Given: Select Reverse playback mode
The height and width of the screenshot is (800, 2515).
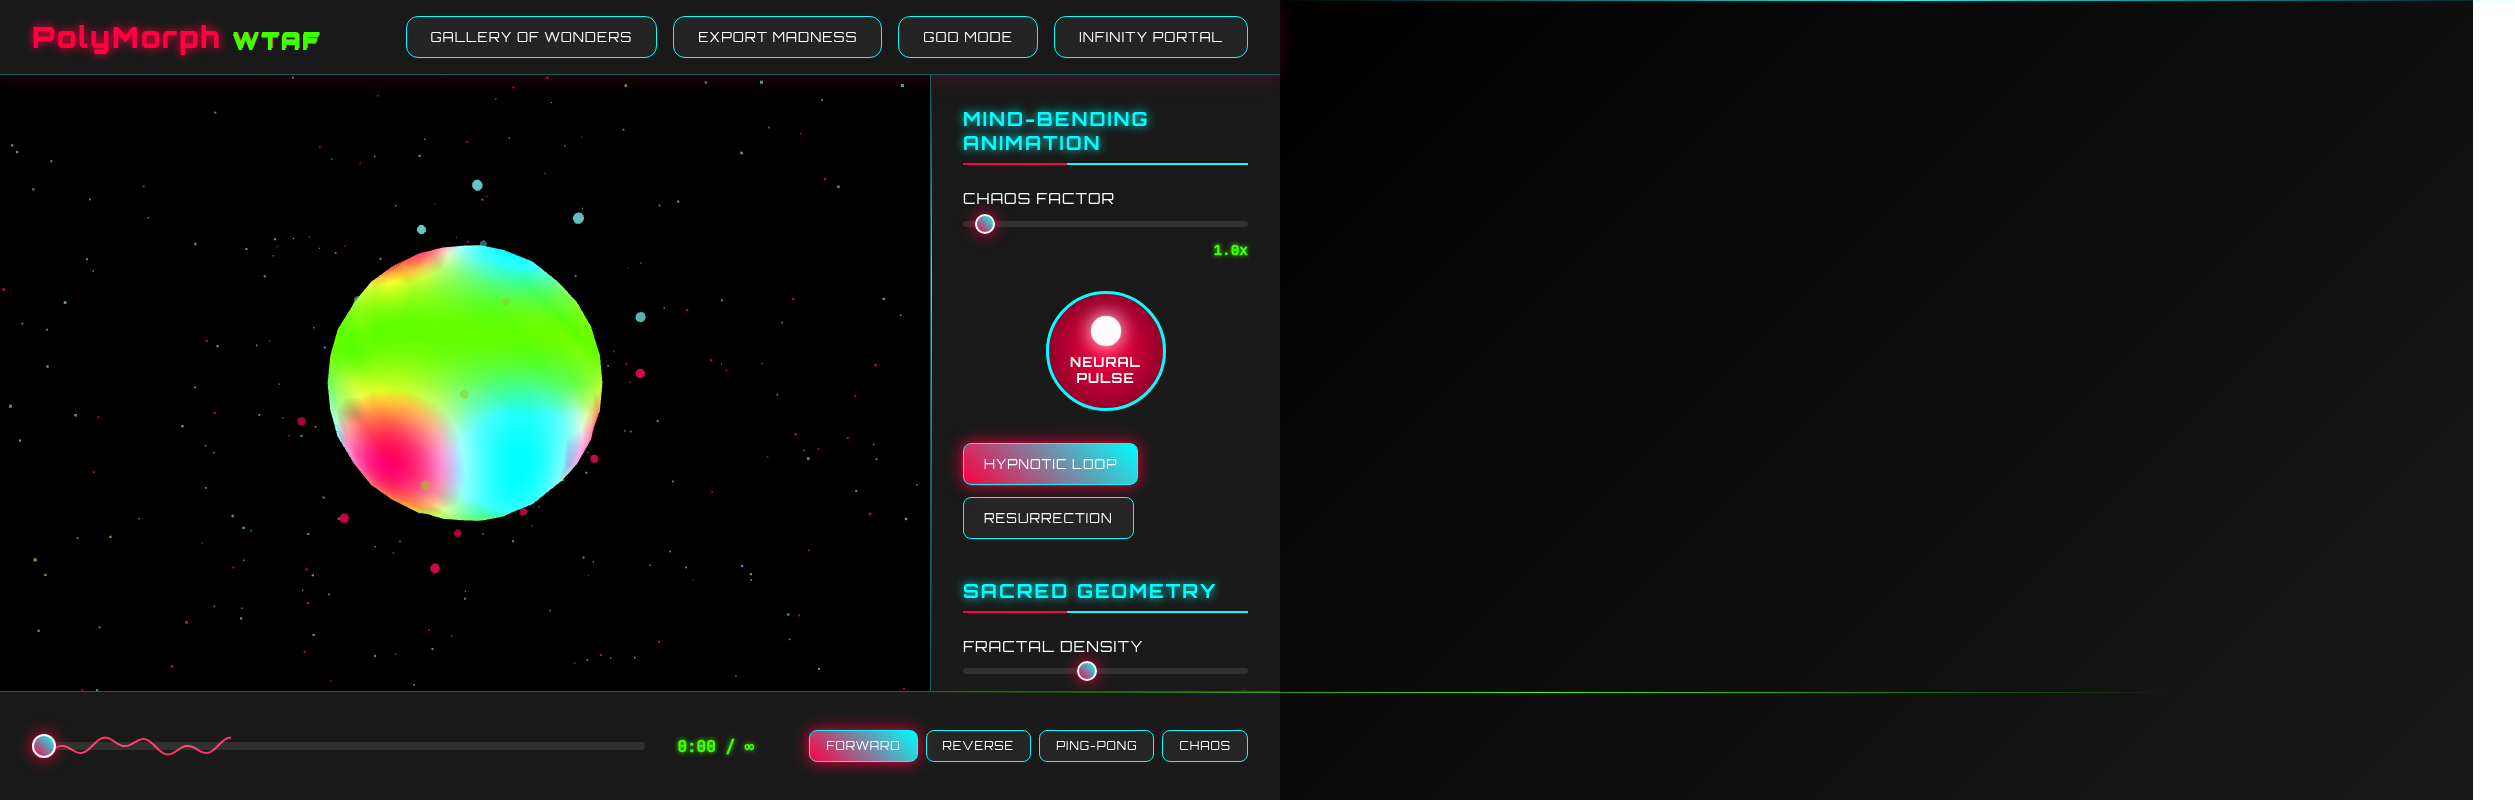Looking at the screenshot, I should click(978, 746).
